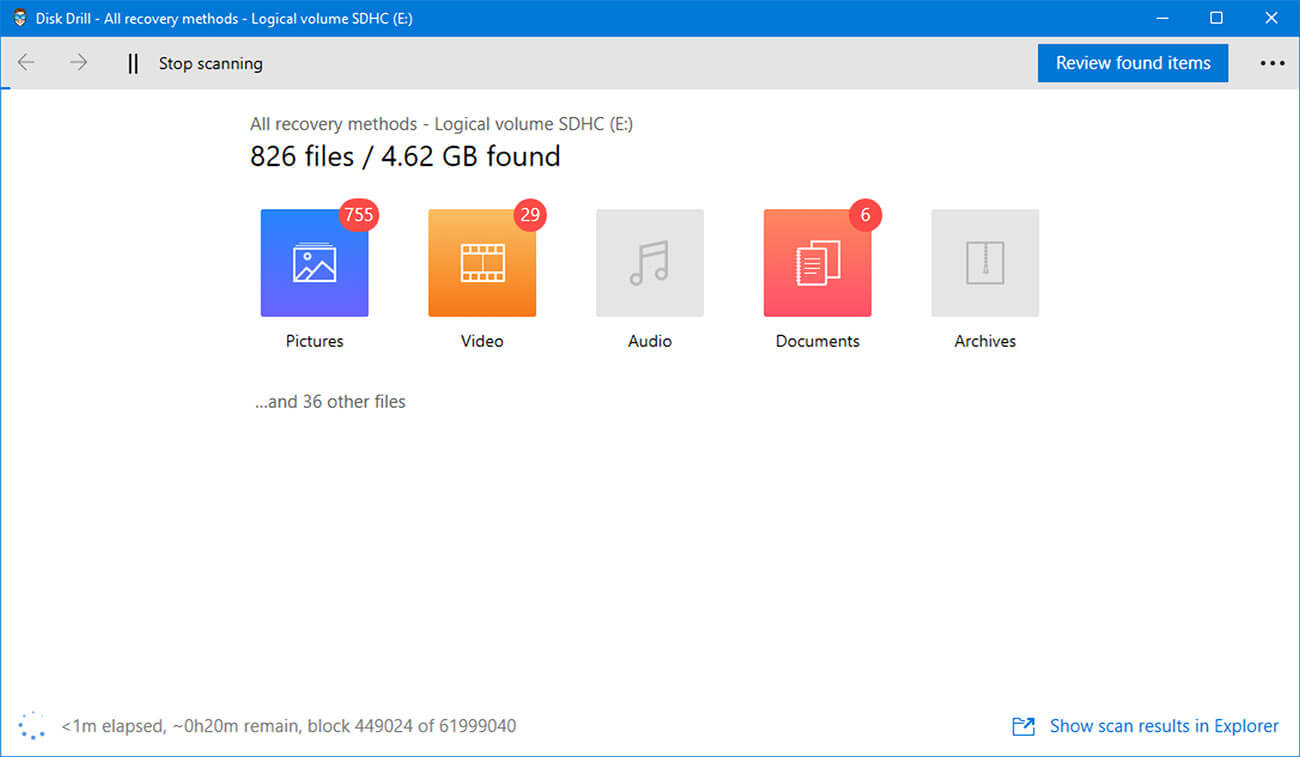This screenshot has height=757, width=1300.
Task: Select the Documents category icon
Action: (817, 262)
